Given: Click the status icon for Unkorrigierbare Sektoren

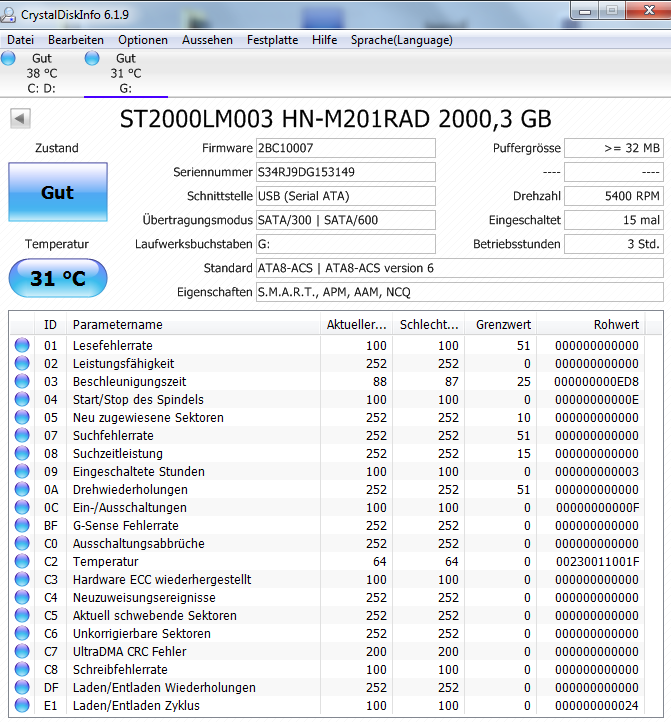Looking at the screenshot, I should [22, 633].
